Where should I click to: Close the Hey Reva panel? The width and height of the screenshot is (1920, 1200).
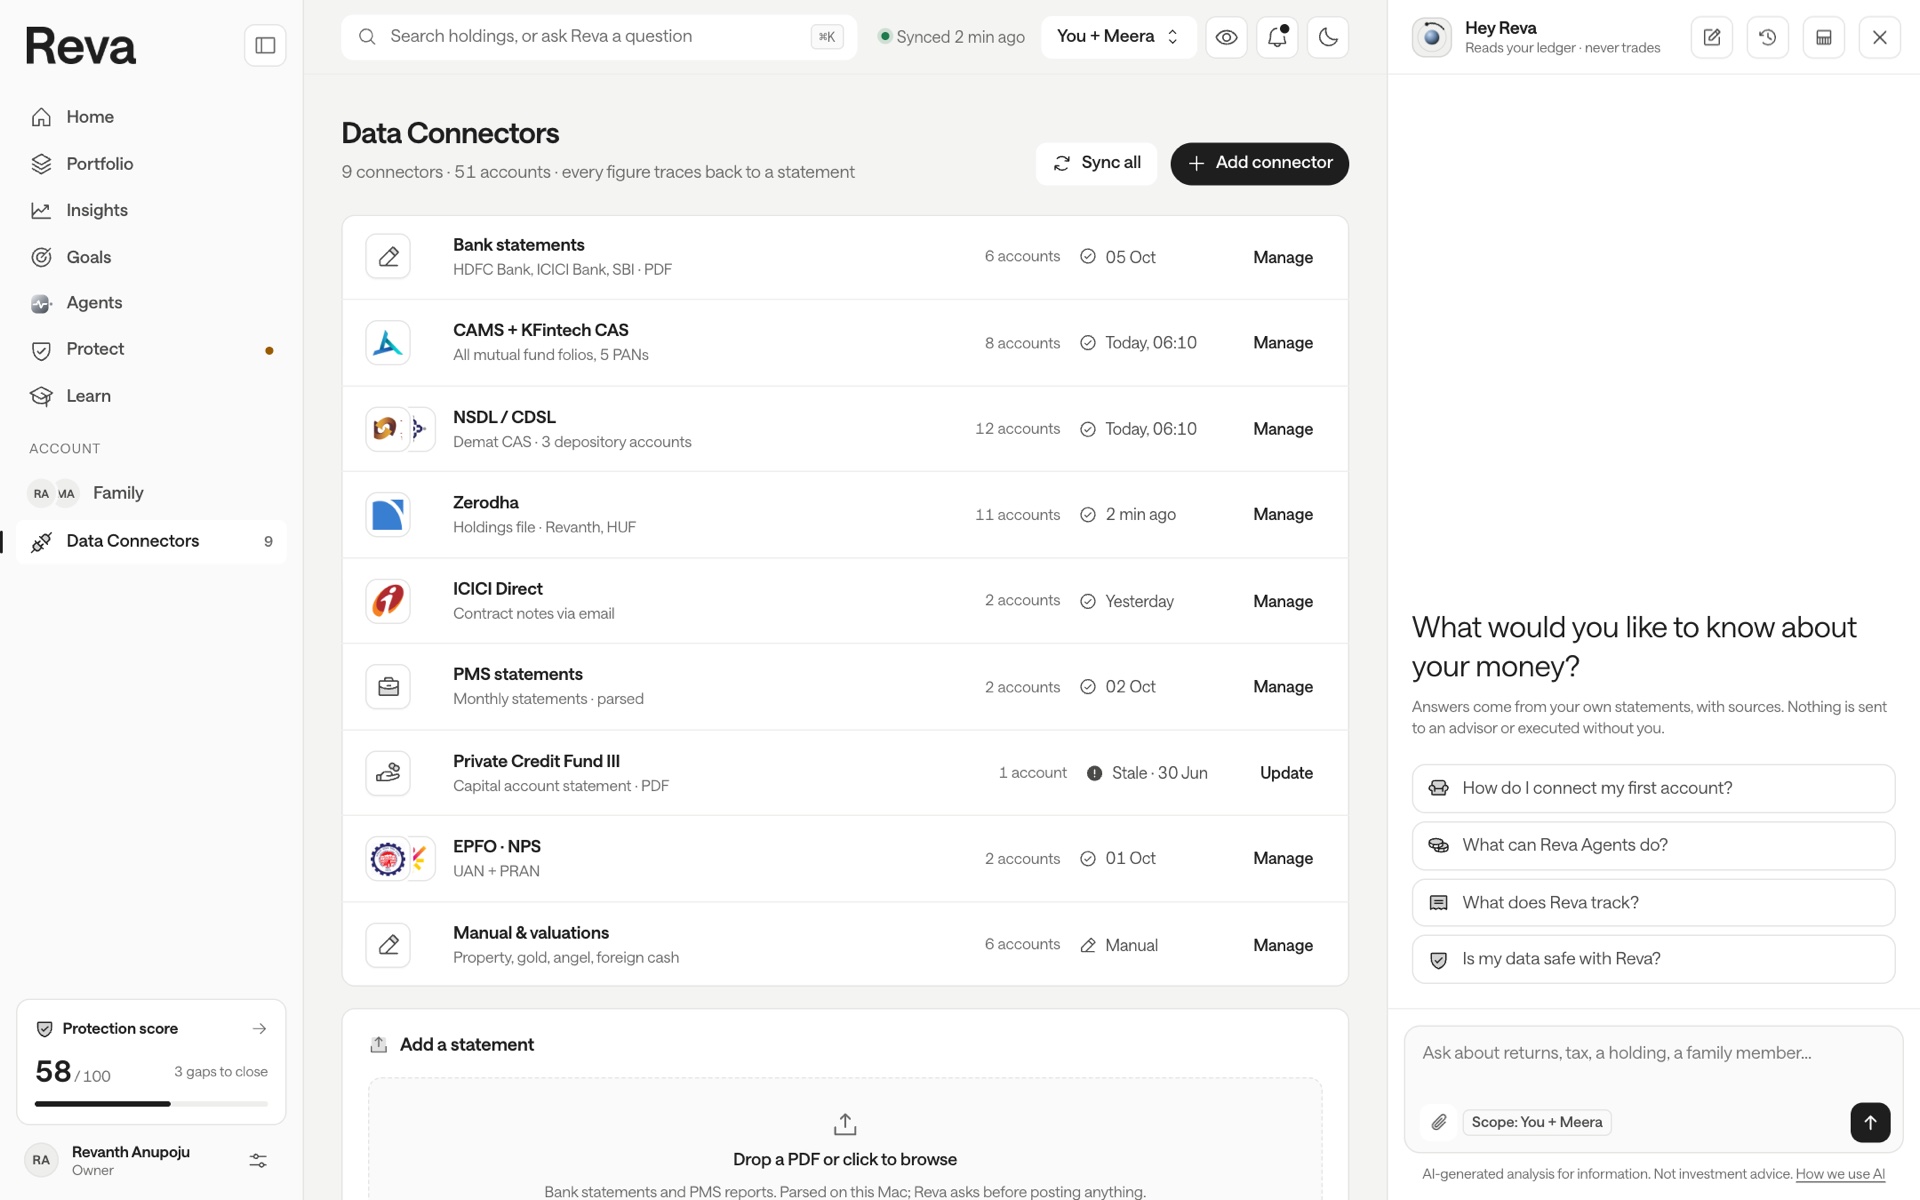coord(1880,38)
